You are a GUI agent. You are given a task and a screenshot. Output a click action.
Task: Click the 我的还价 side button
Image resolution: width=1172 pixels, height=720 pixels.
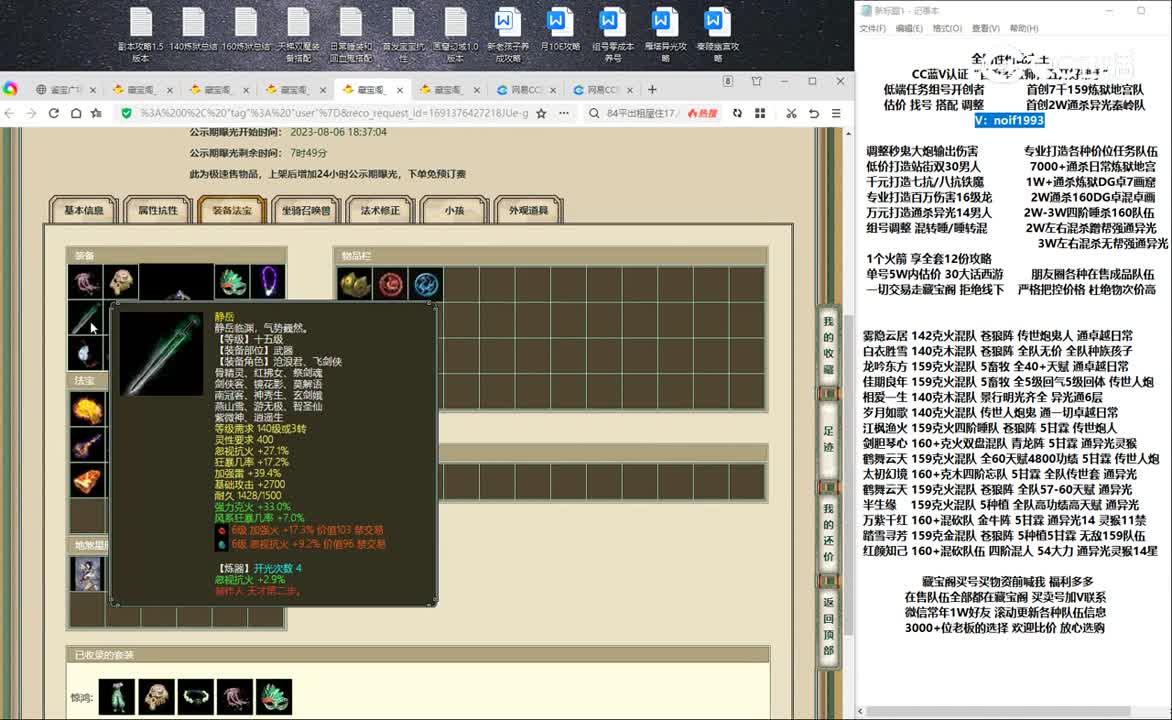tap(828, 532)
